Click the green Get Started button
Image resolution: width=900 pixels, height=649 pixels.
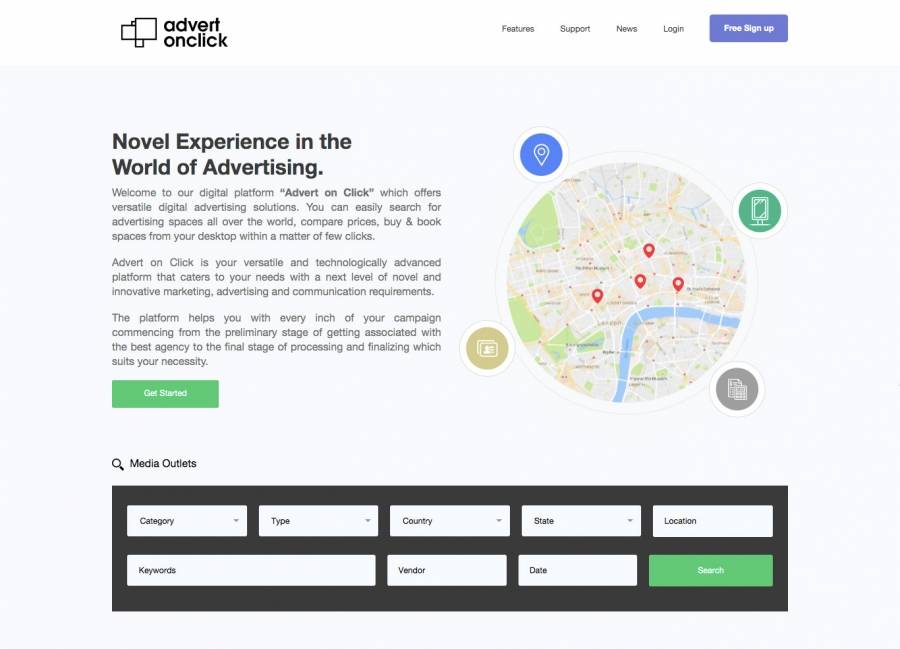pos(165,393)
